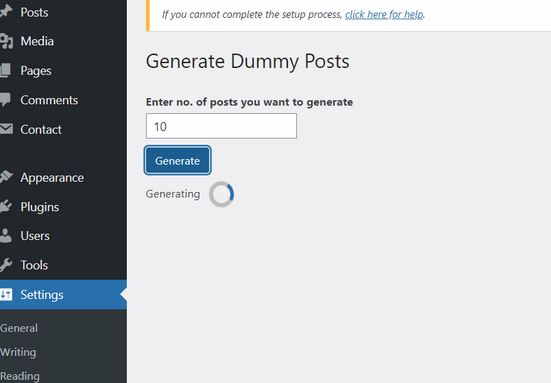Open the Tools menu label
551x383 pixels.
click(34, 265)
